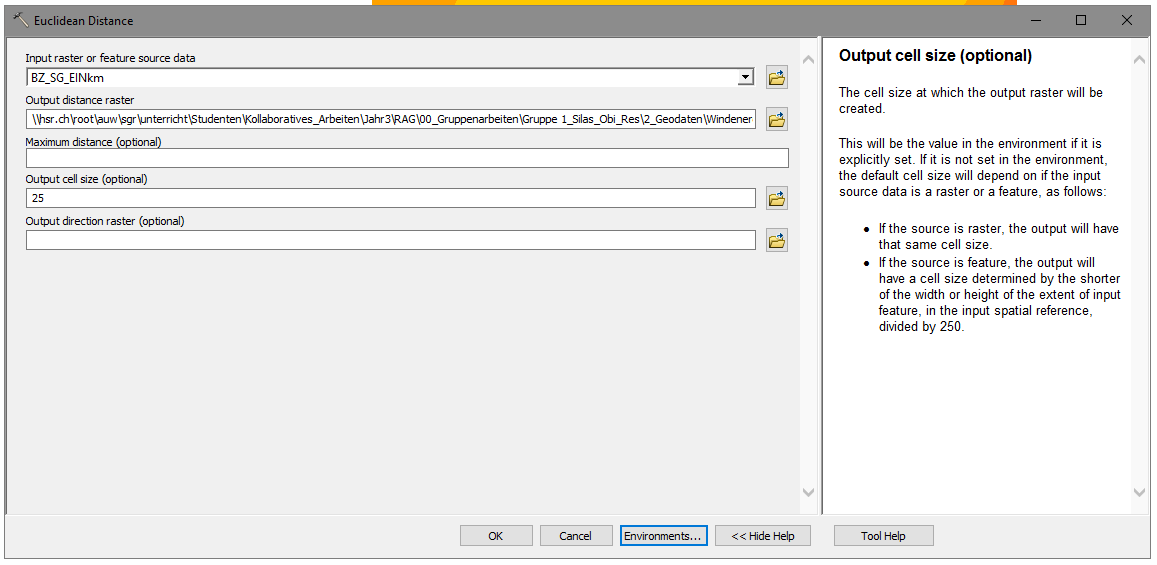Focus the Maximum distance input field

coord(406,158)
